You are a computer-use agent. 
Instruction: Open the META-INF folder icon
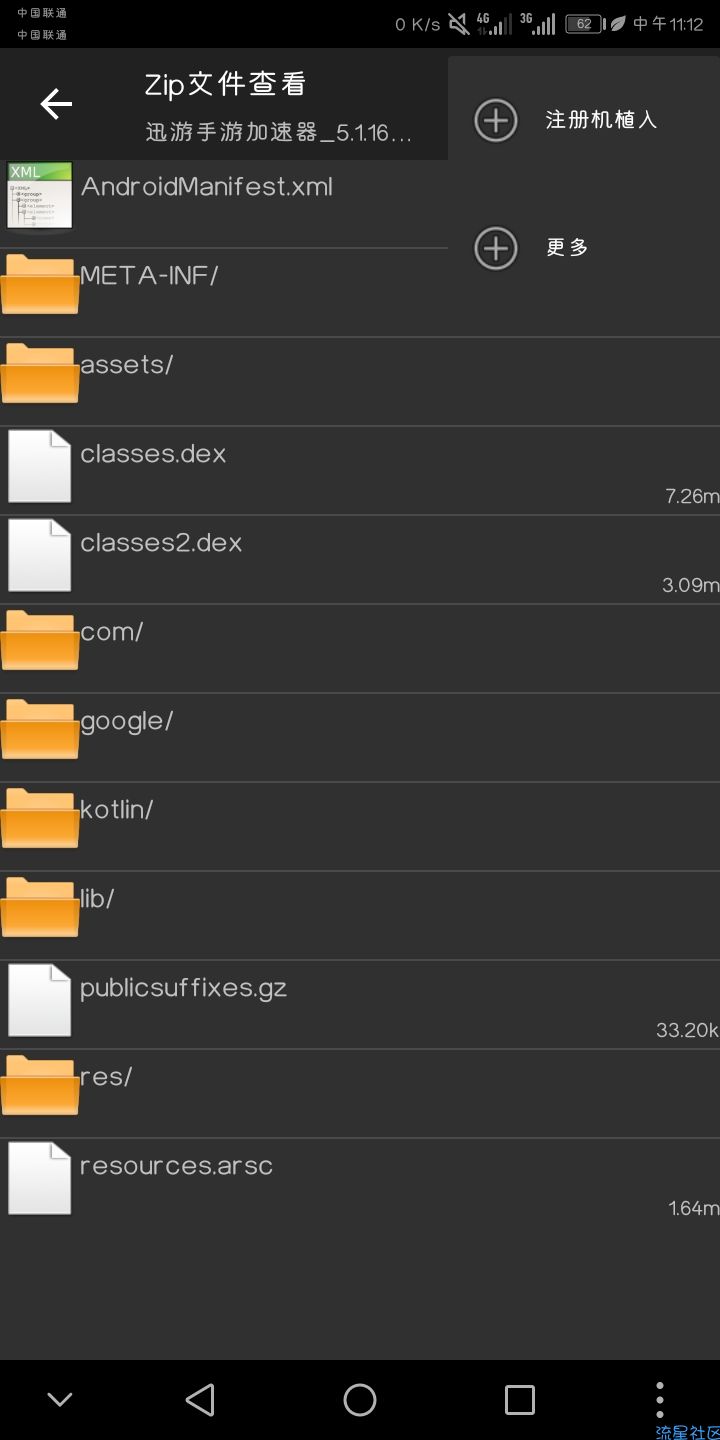pos(40,284)
